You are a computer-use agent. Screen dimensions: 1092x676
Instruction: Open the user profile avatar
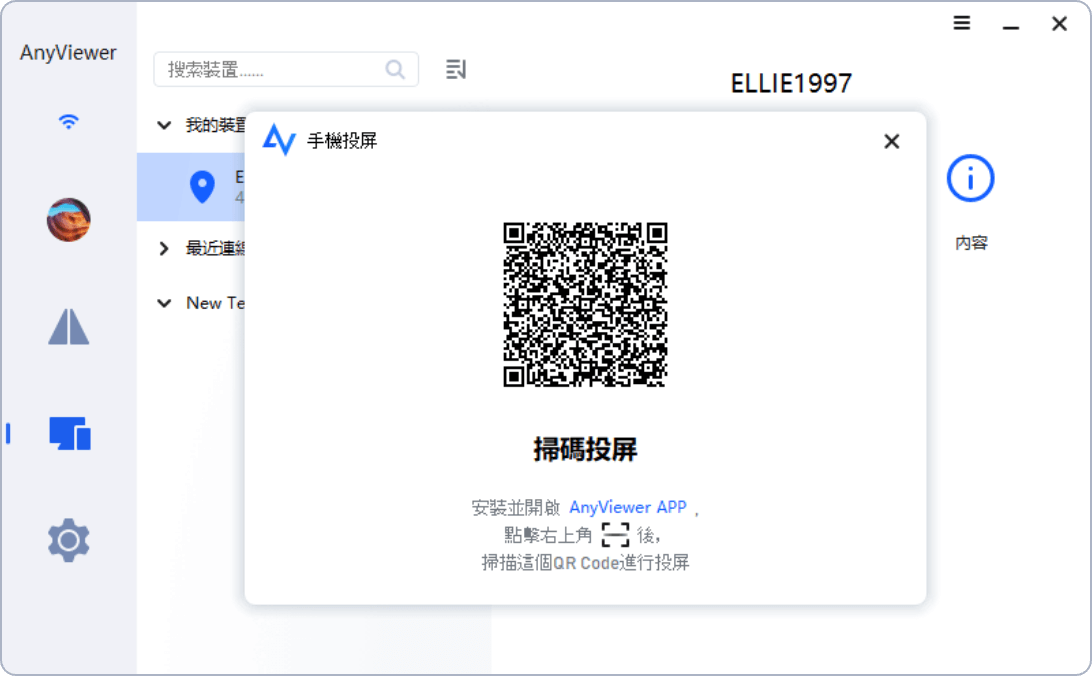tap(69, 219)
